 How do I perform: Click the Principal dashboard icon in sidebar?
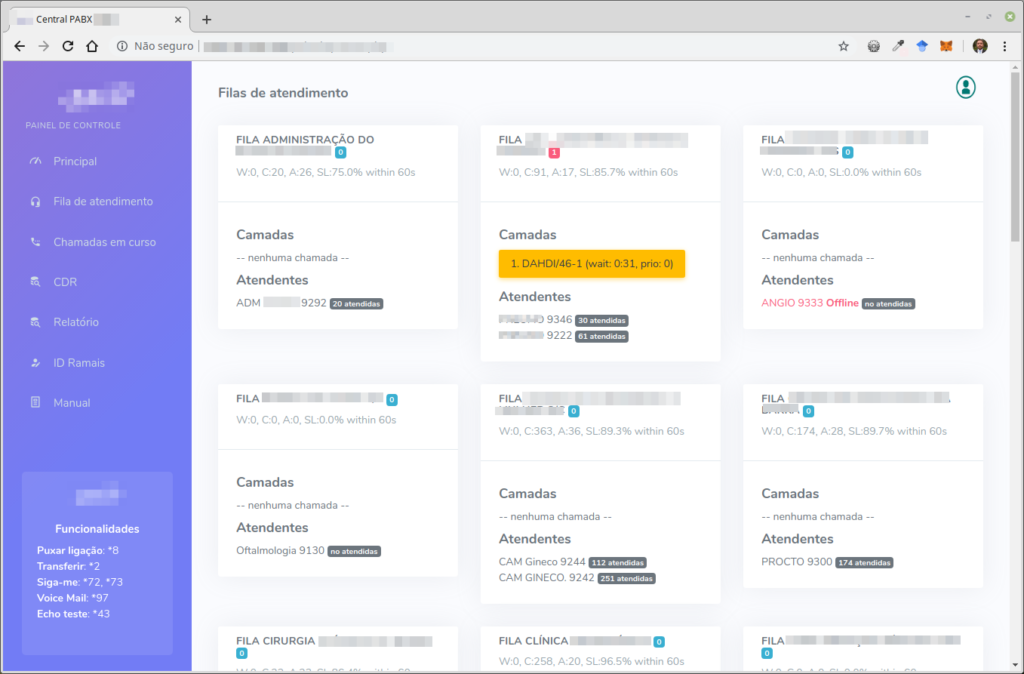pos(36,161)
